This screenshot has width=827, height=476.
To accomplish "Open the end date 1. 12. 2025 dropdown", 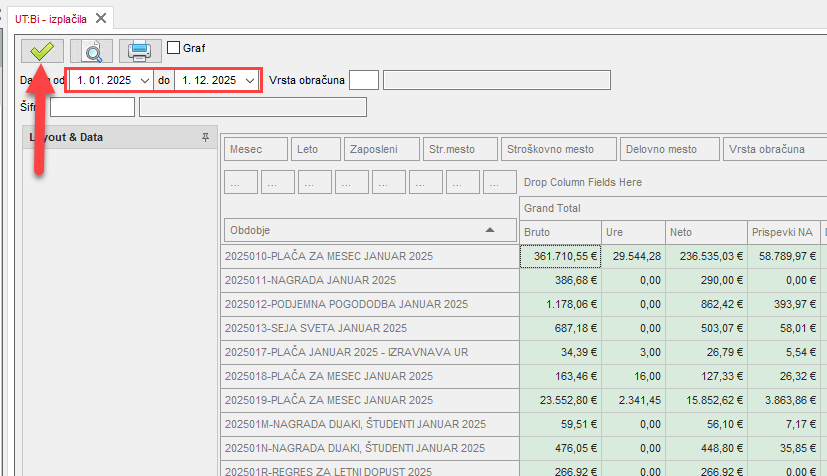I will coord(250,81).
